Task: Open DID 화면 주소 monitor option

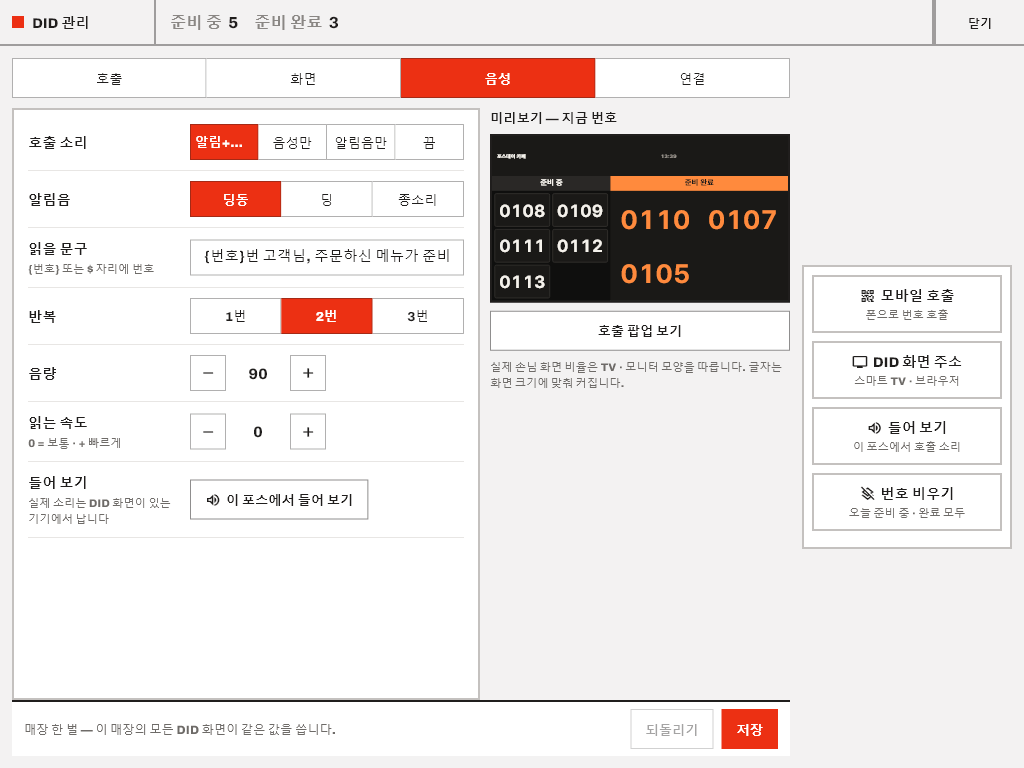Action: 906,370
